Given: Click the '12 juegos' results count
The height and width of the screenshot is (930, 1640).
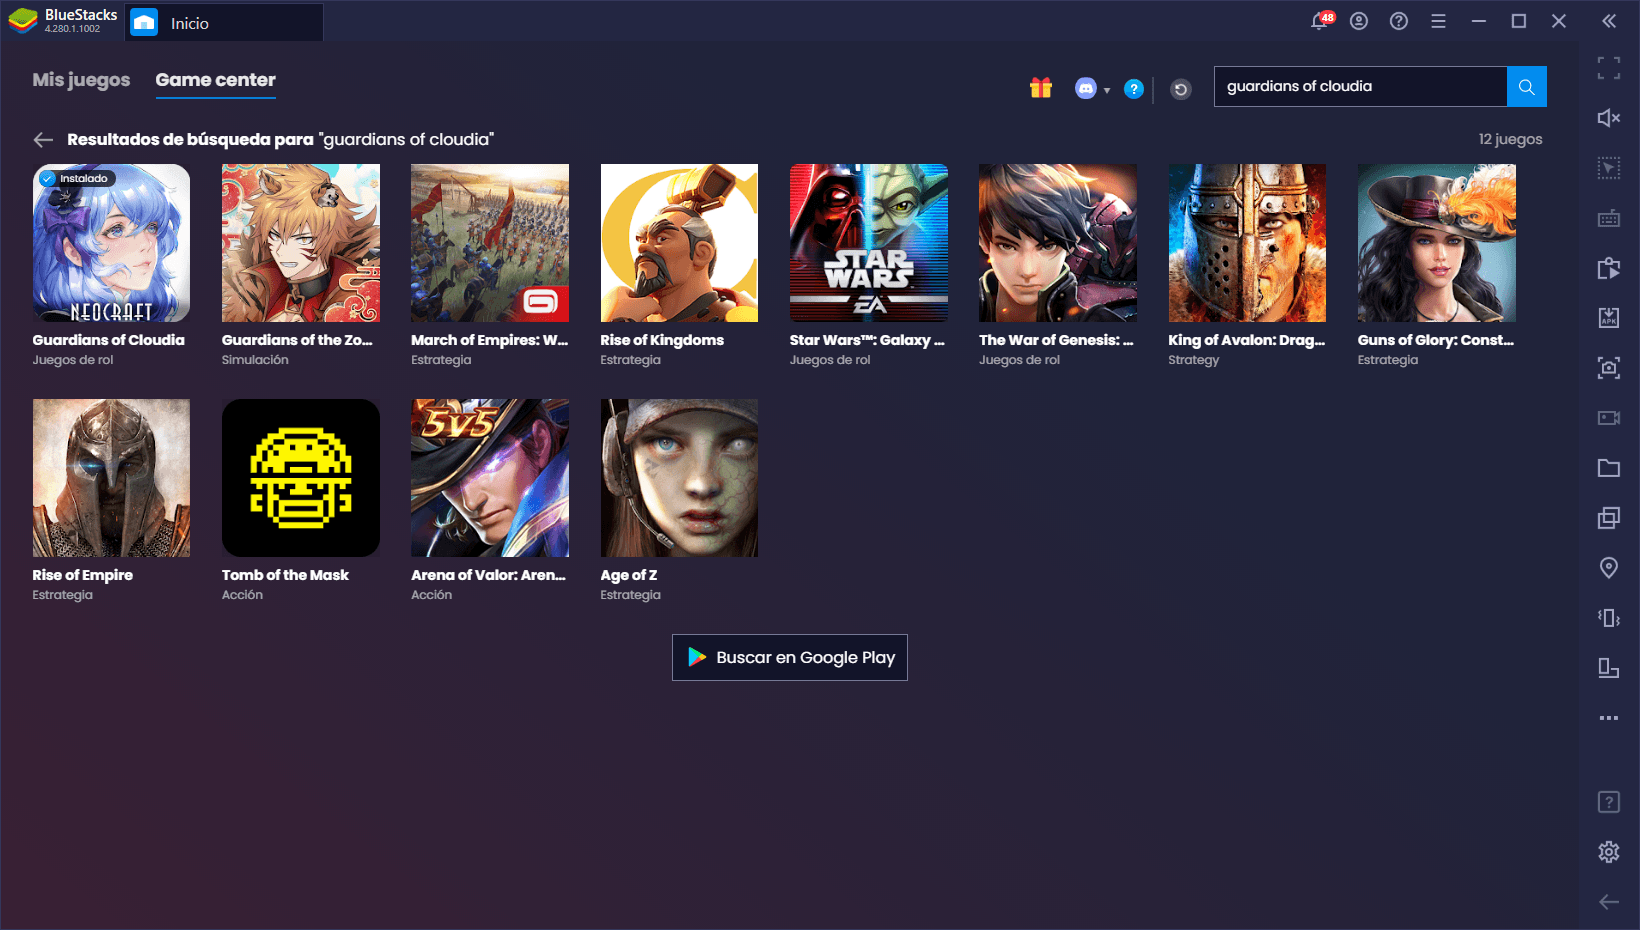Looking at the screenshot, I should tap(1510, 140).
